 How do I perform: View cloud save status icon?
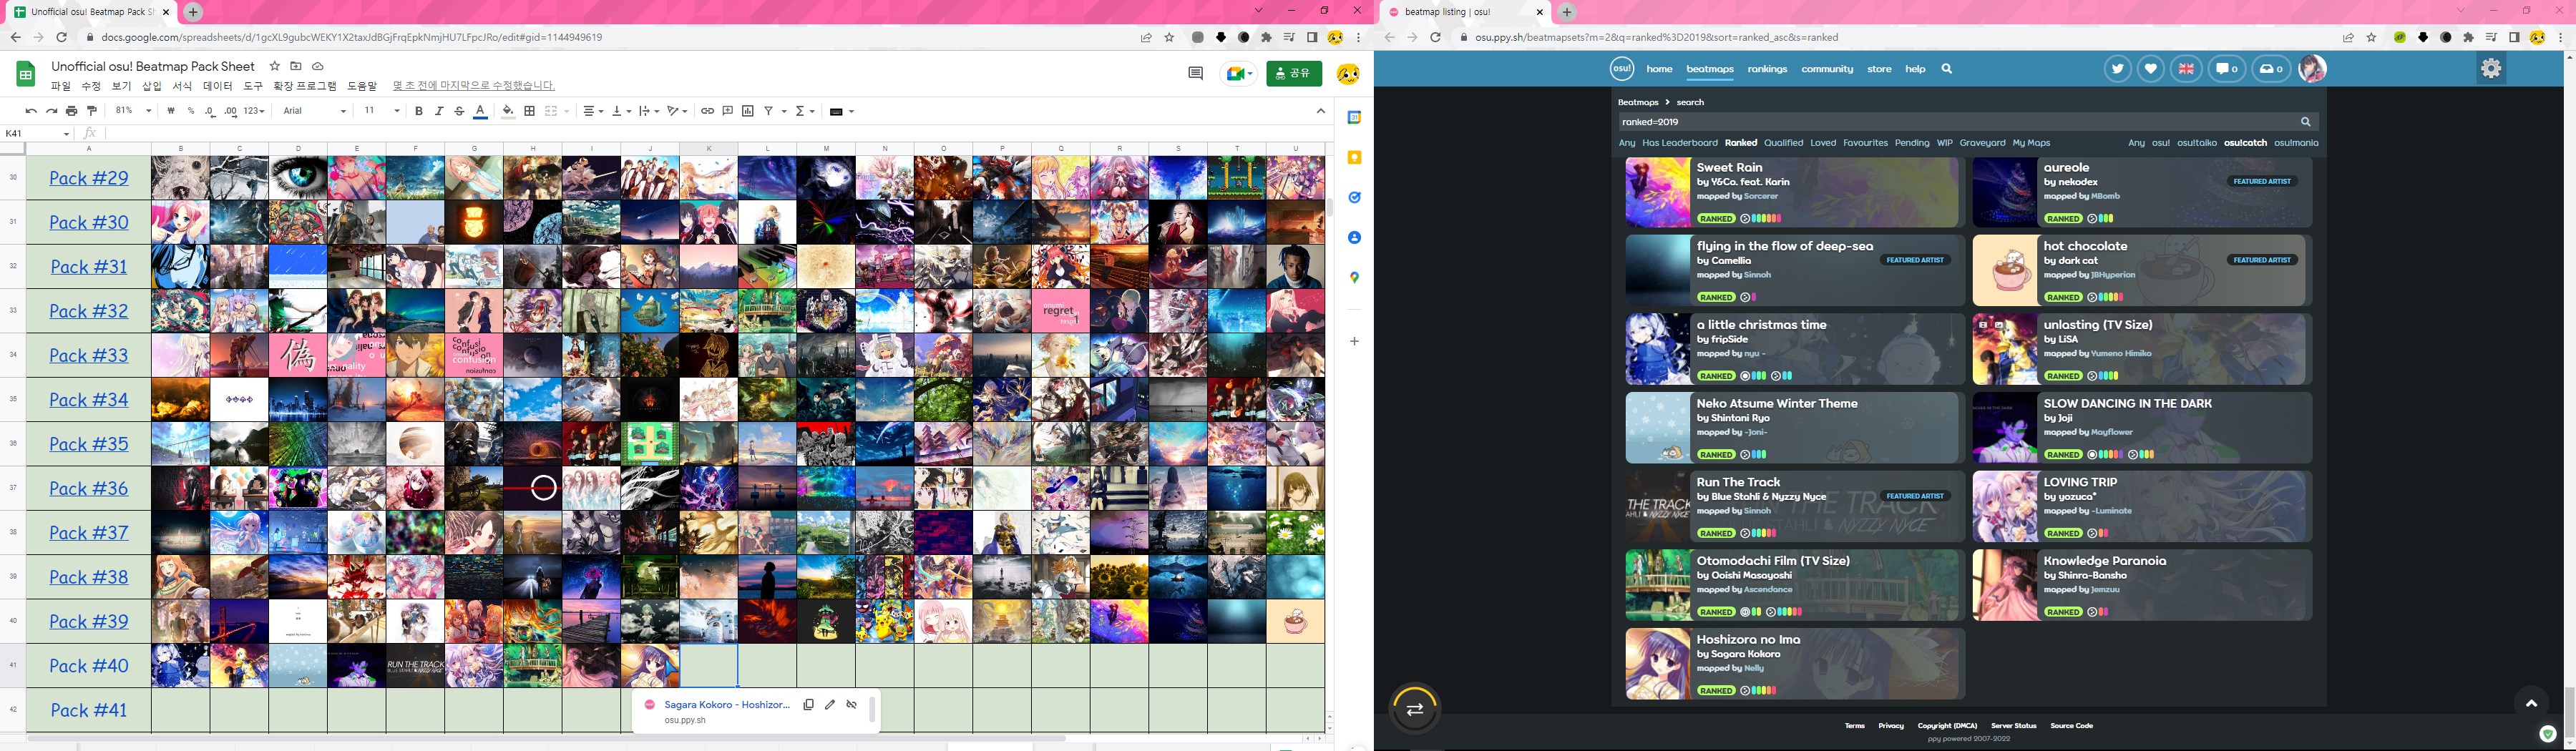pyautogui.click(x=318, y=66)
